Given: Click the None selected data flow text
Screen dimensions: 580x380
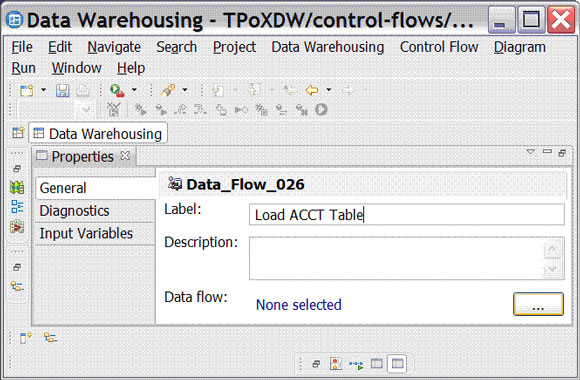Looking at the screenshot, I should [299, 305].
